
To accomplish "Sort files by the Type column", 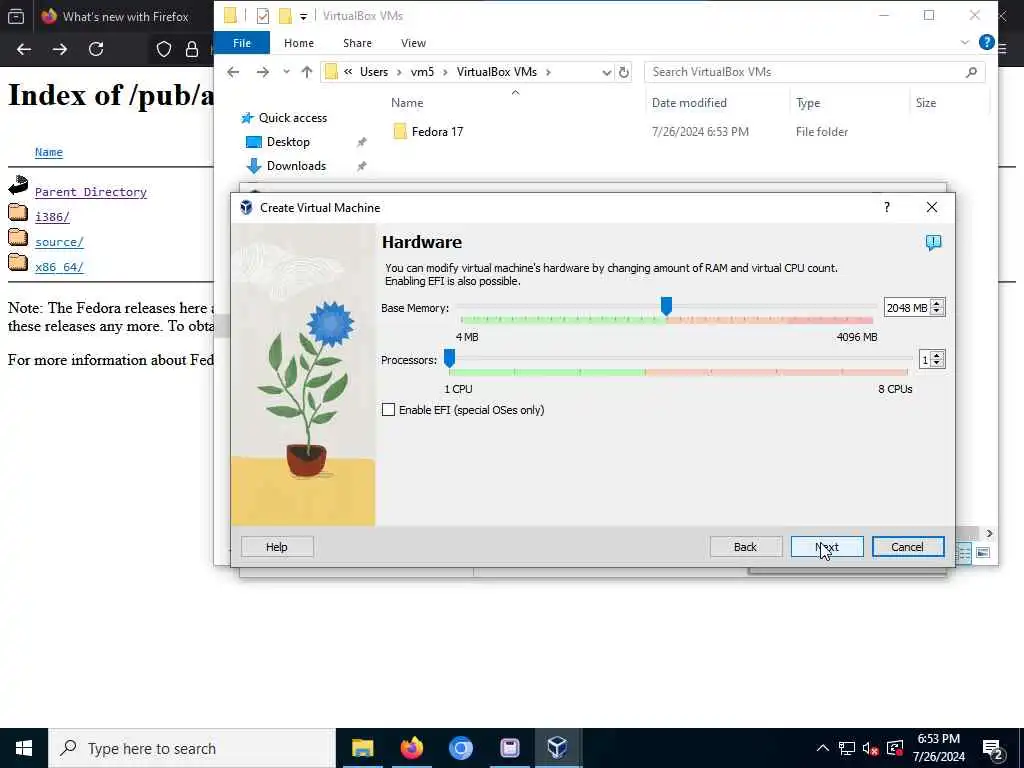I will coord(808,103).
